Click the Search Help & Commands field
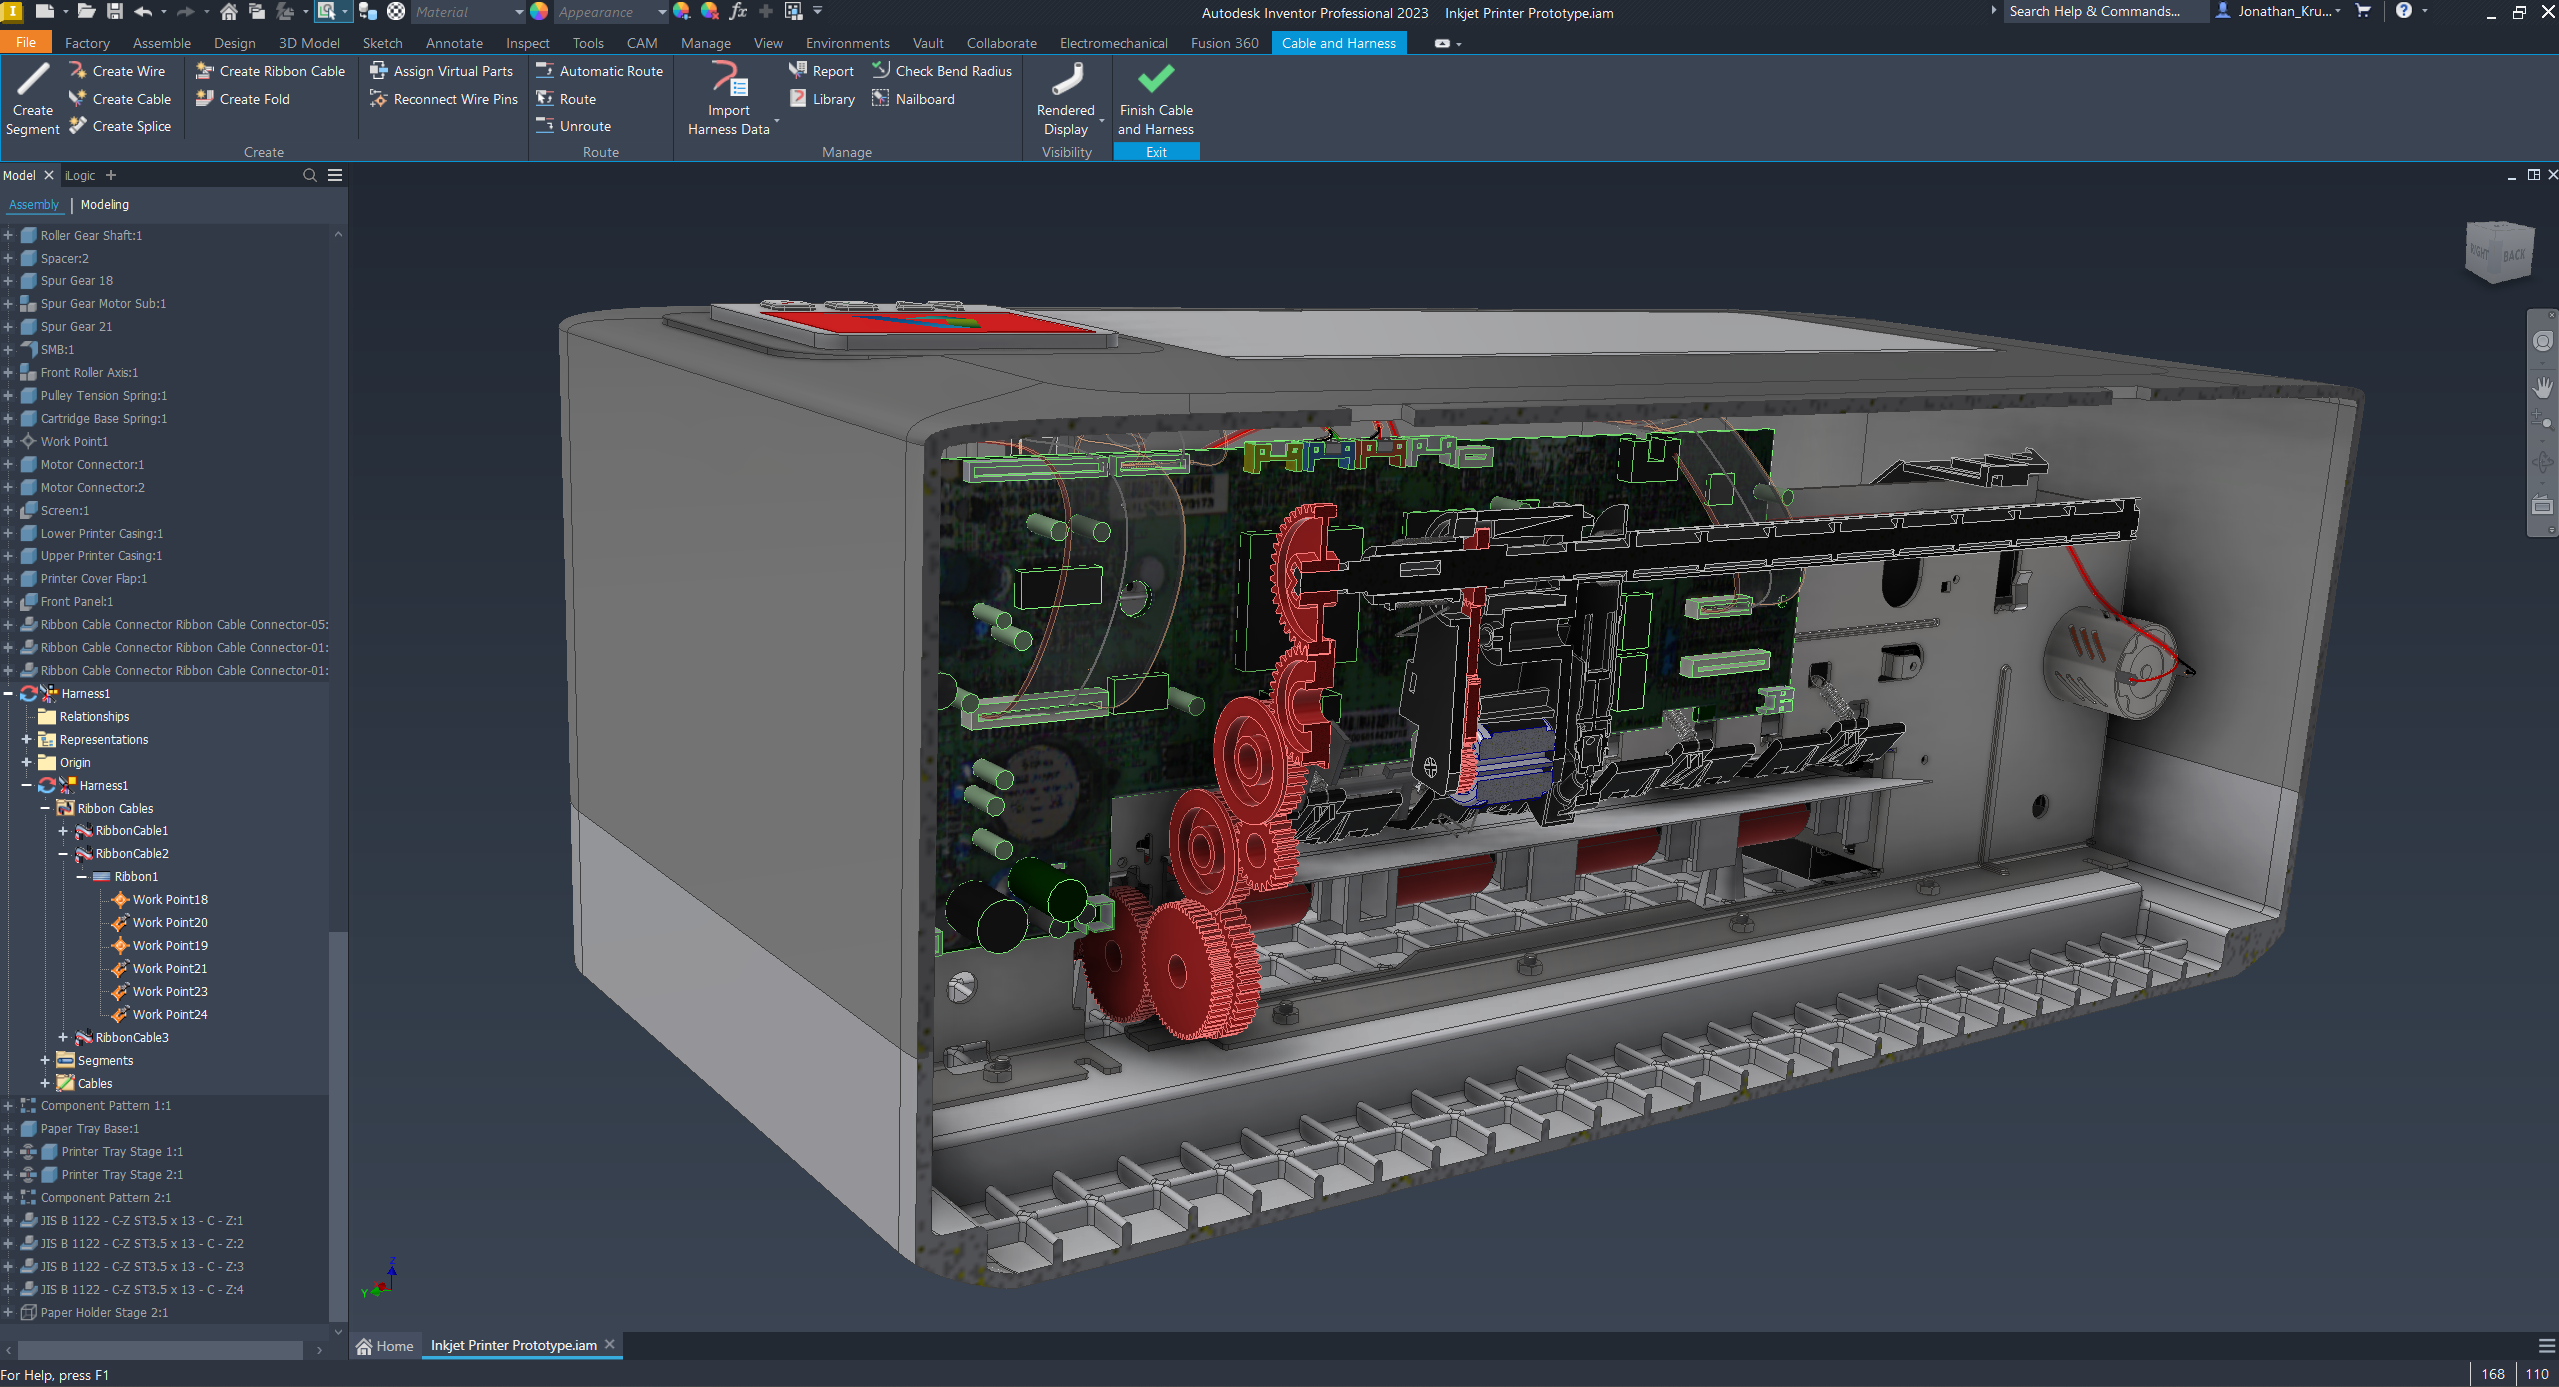The height and width of the screenshot is (1387, 2559). [2095, 12]
